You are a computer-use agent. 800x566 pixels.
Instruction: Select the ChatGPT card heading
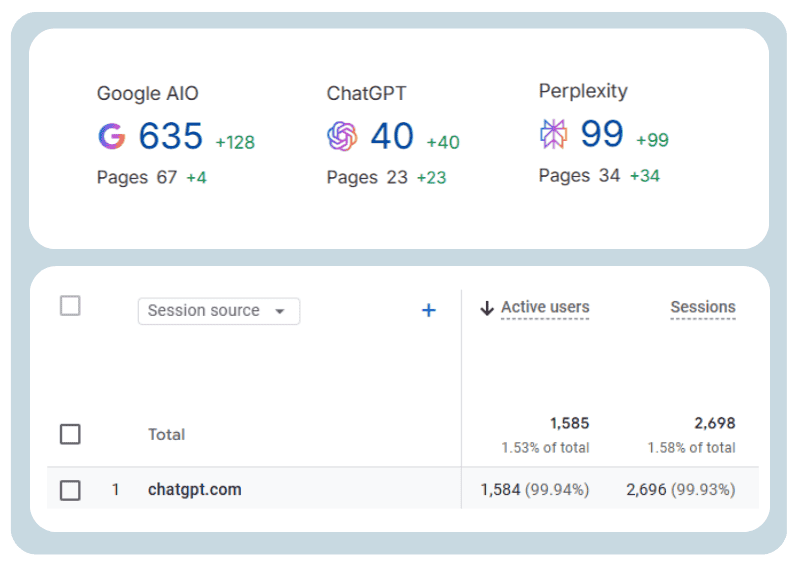[366, 93]
